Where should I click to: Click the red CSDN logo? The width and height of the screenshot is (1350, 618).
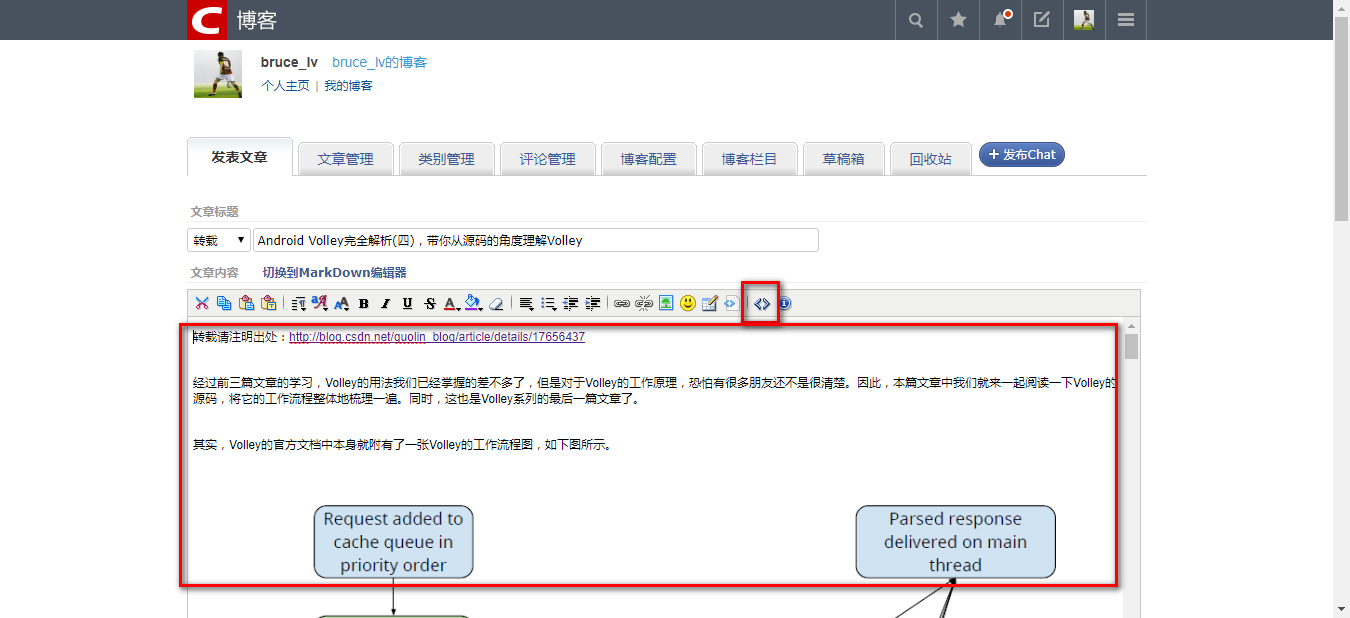(x=207, y=20)
